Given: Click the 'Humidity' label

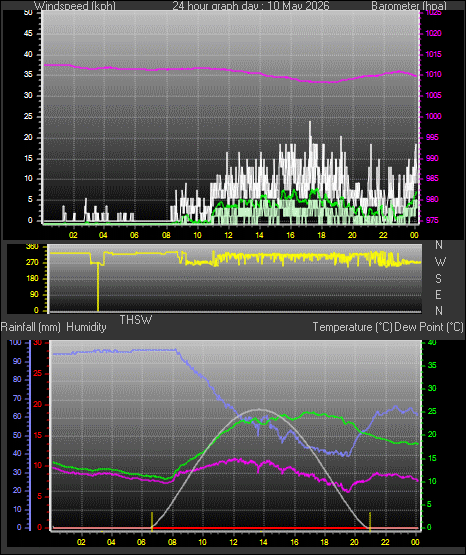Looking at the screenshot, I should coord(86,327).
